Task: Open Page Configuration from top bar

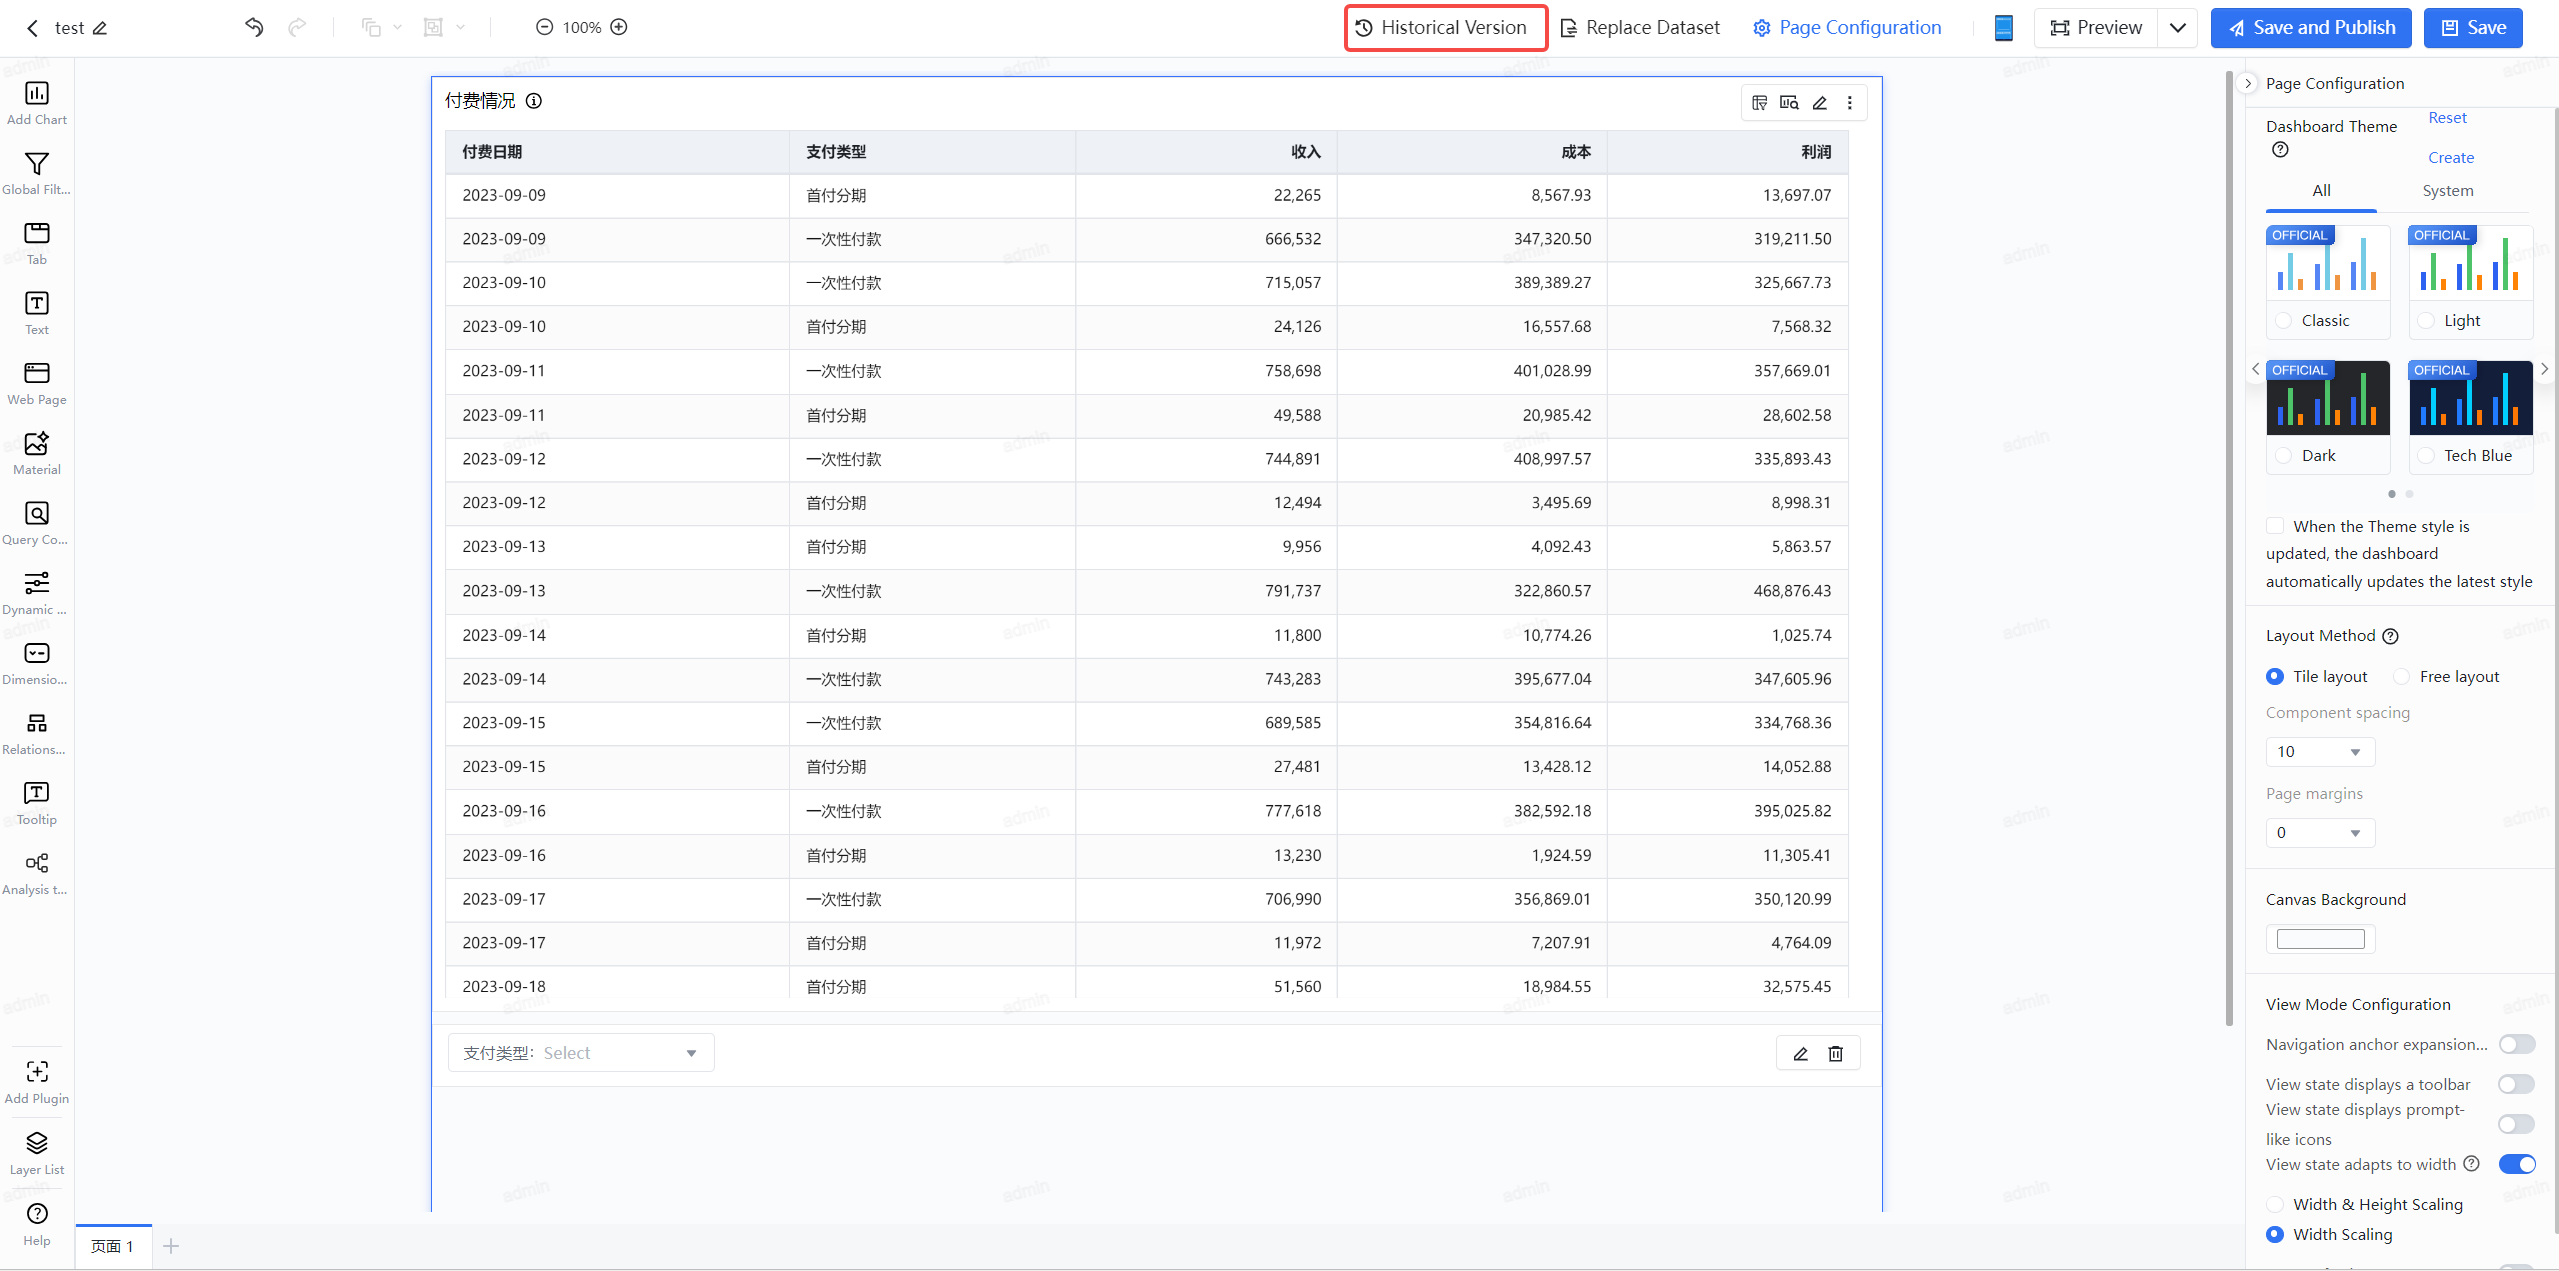Action: tap(1847, 28)
